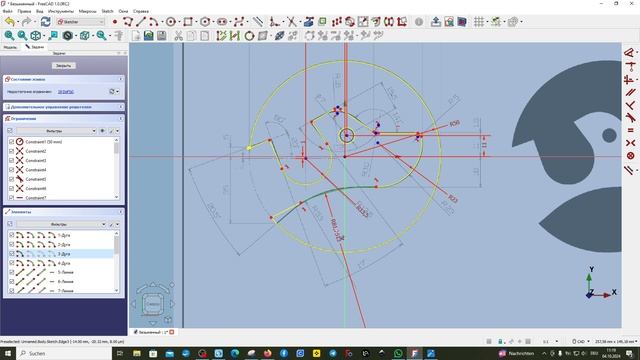Click the scissors Cut icon
640x360 pixels.
pyautogui.click(x=178, y=36)
